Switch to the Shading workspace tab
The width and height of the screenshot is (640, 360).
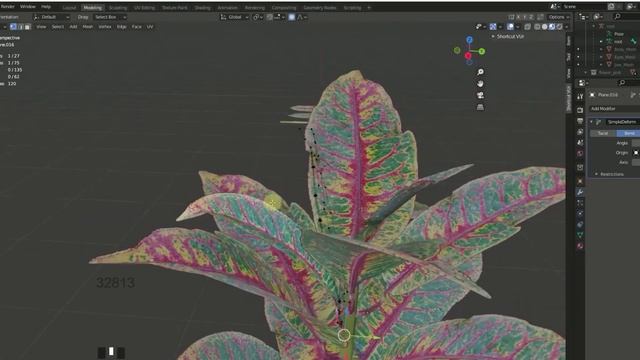[202, 7]
